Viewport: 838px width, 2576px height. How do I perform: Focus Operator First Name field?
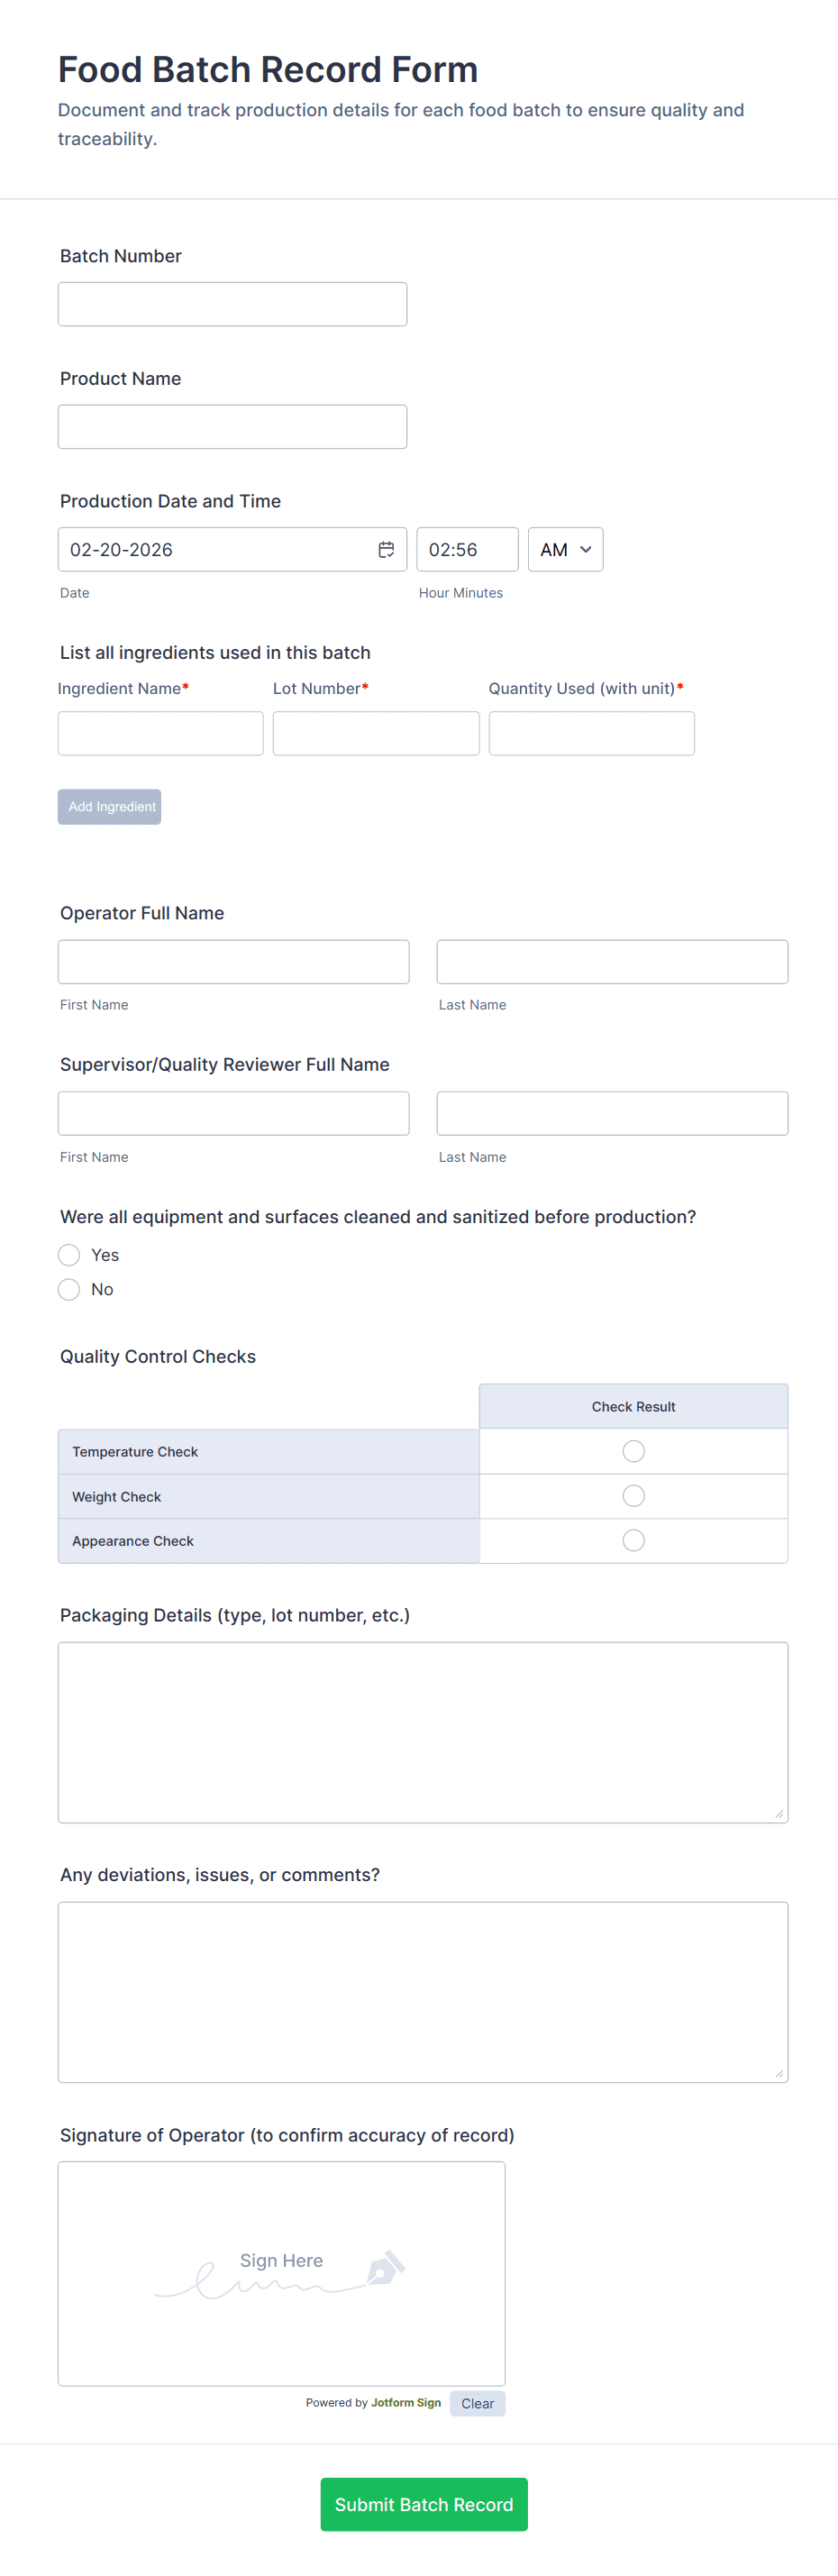(x=233, y=962)
